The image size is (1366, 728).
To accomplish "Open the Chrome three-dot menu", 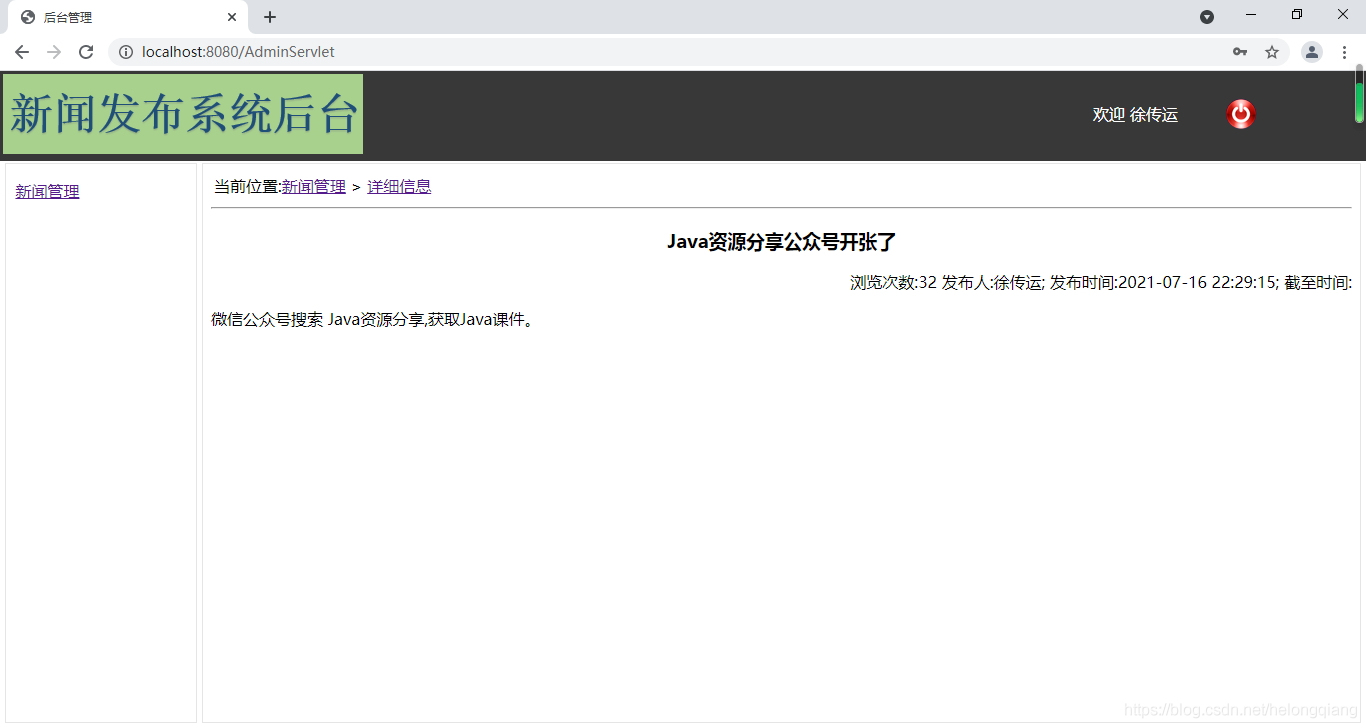I will (x=1345, y=51).
